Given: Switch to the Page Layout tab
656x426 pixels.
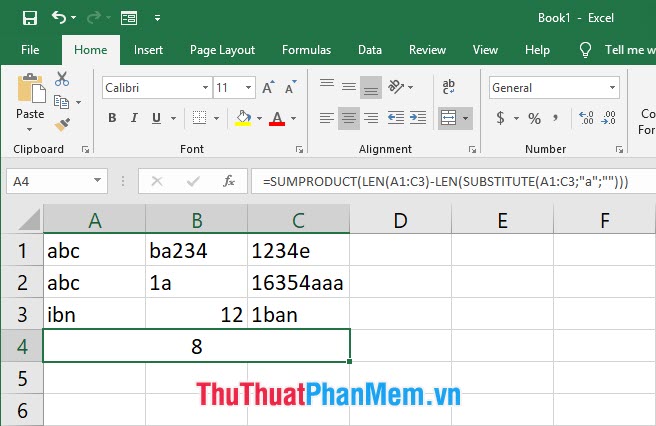Looking at the screenshot, I should [x=222, y=50].
